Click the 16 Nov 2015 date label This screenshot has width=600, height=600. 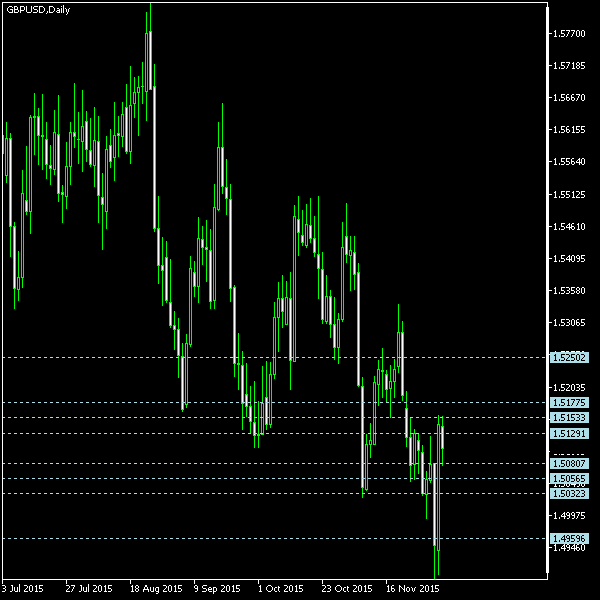tap(412, 588)
